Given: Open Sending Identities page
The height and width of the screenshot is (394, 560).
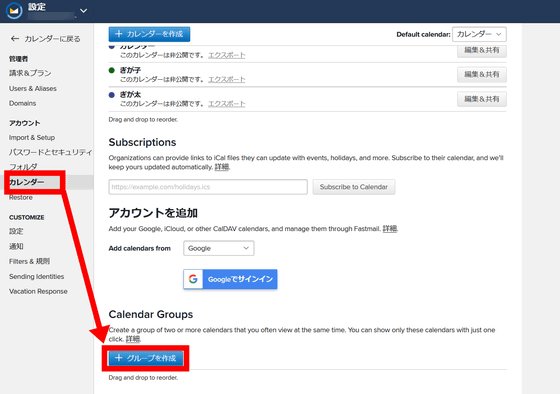Looking at the screenshot, I should point(36,276).
